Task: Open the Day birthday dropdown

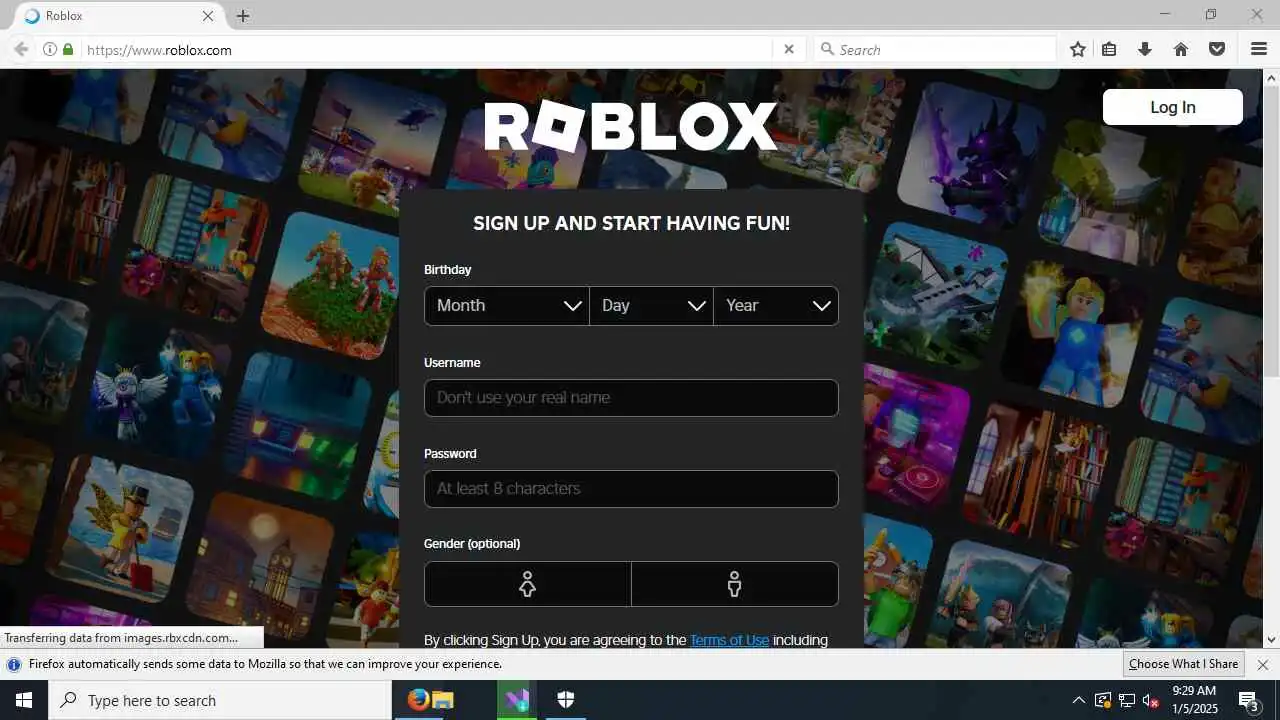Action: click(652, 306)
